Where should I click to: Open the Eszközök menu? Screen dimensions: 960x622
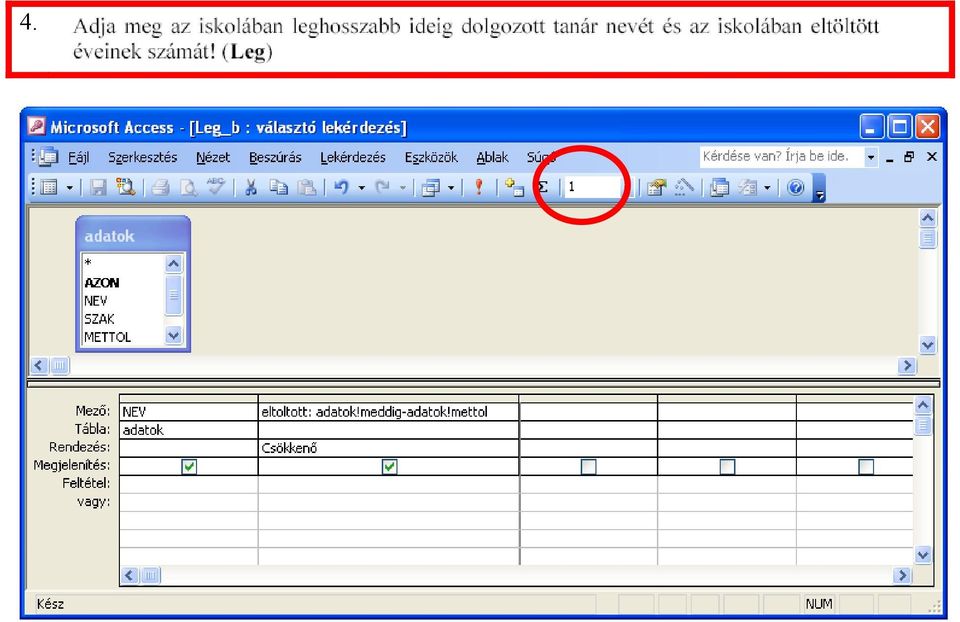click(431, 157)
